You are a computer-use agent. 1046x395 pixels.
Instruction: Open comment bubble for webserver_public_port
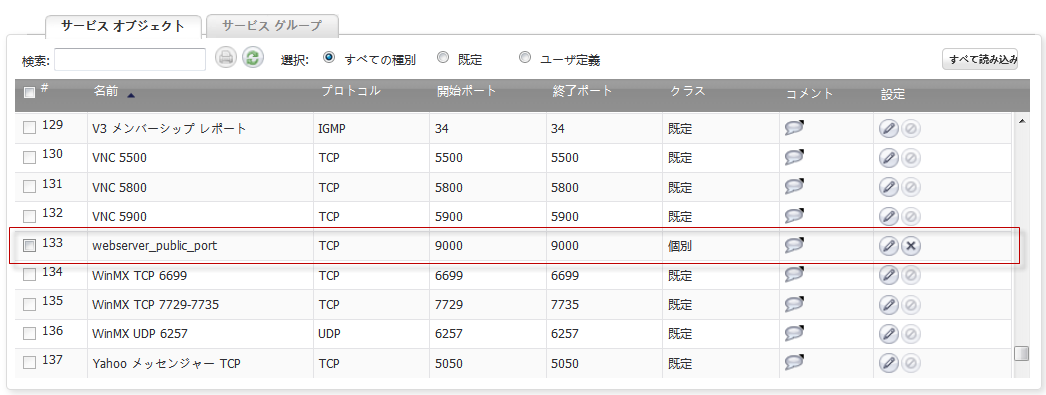click(x=794, y=246)
